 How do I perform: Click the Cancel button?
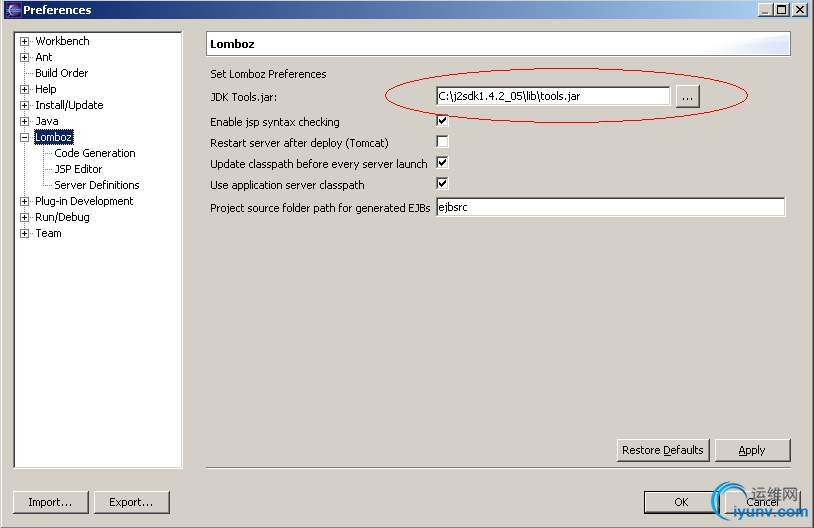pyautogui.click(x=763, y=502)
